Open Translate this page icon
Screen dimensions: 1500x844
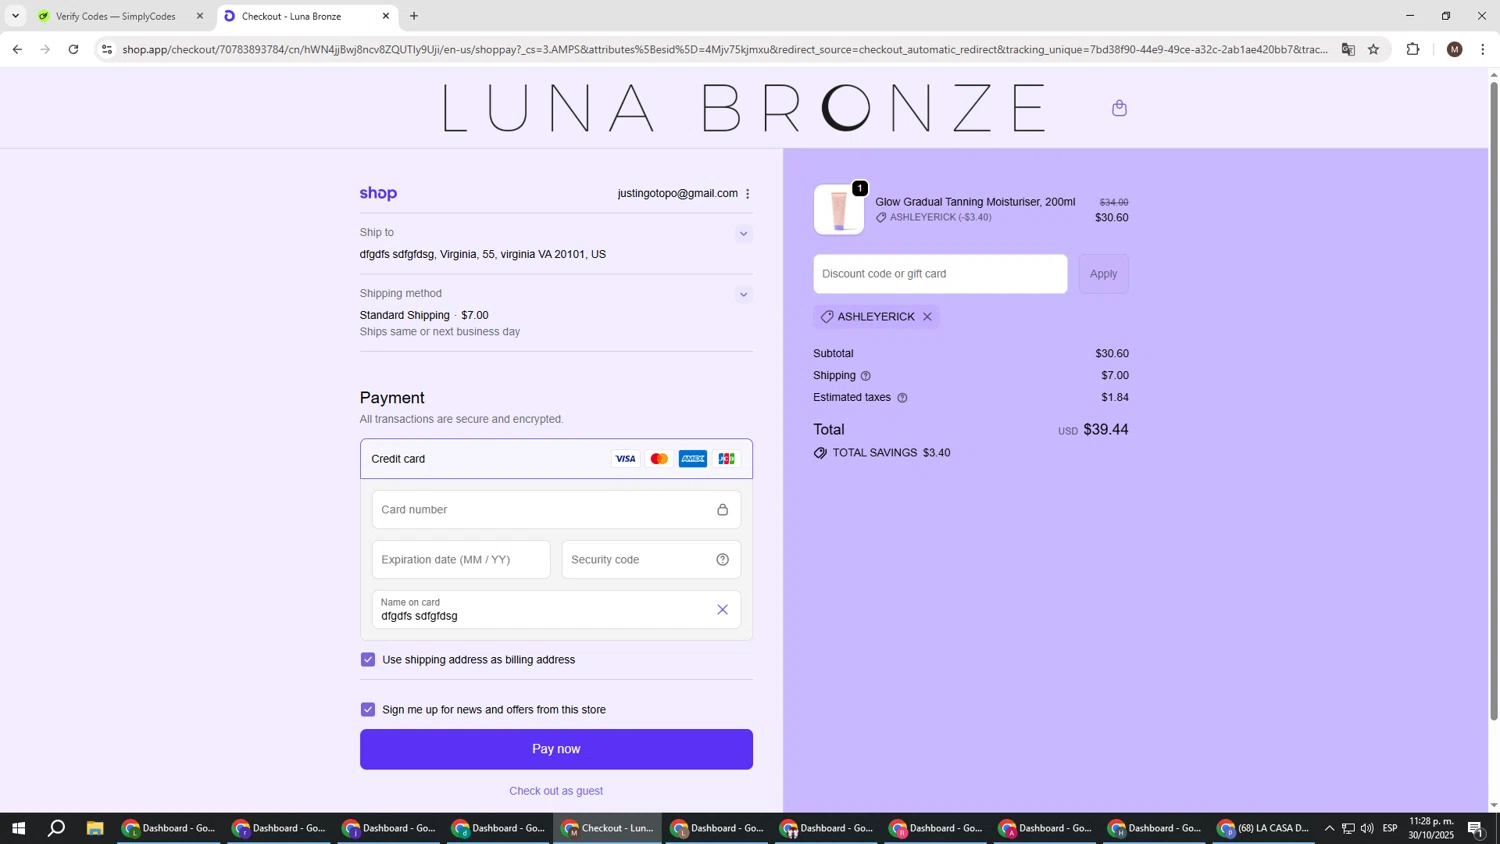(x=1348, y=49)
